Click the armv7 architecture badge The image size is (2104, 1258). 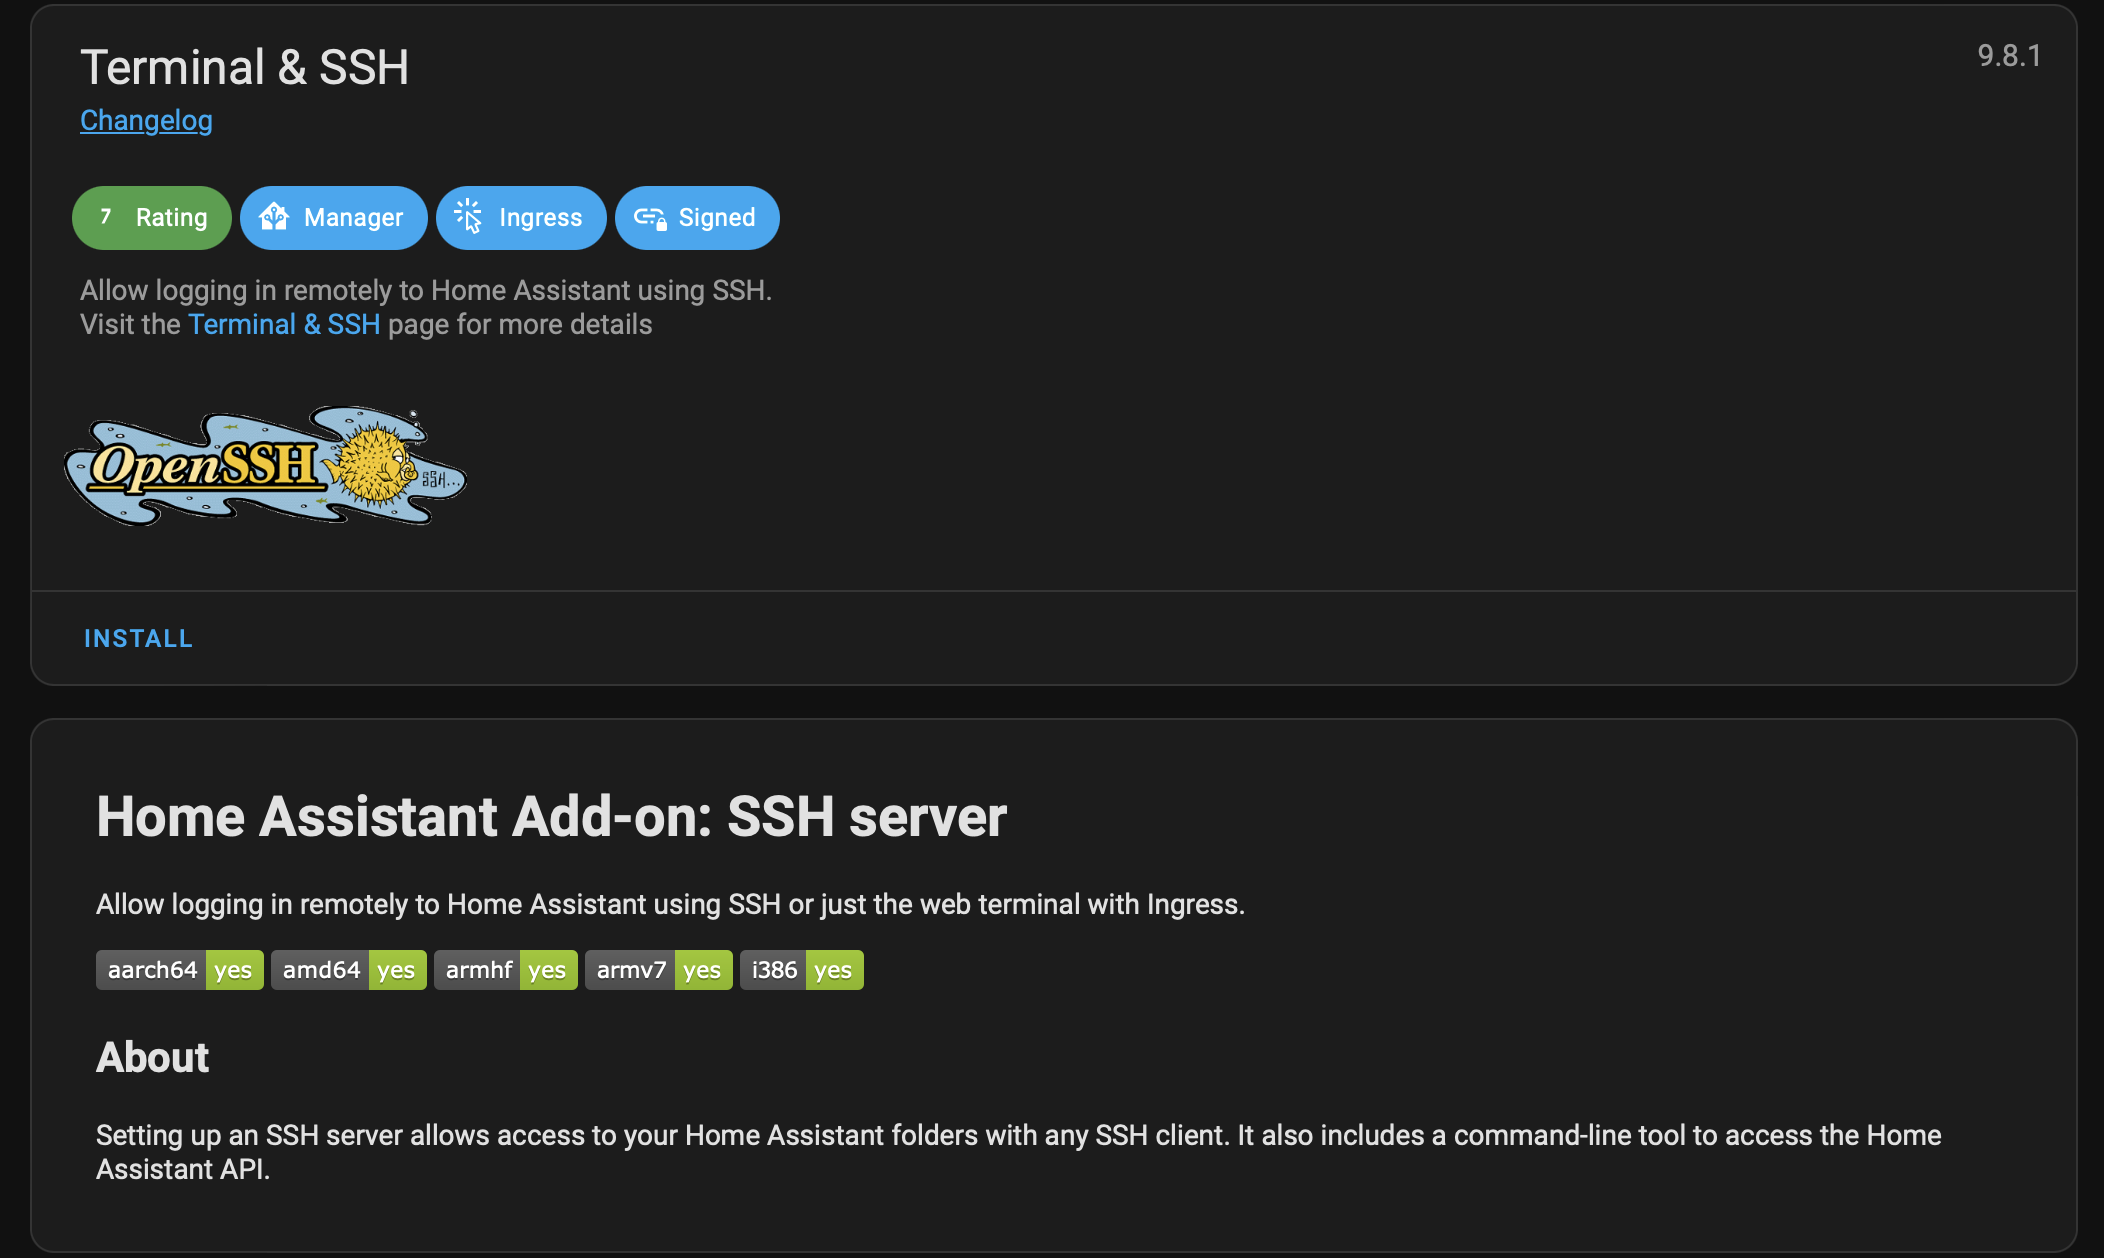click(x=658, y=970)
